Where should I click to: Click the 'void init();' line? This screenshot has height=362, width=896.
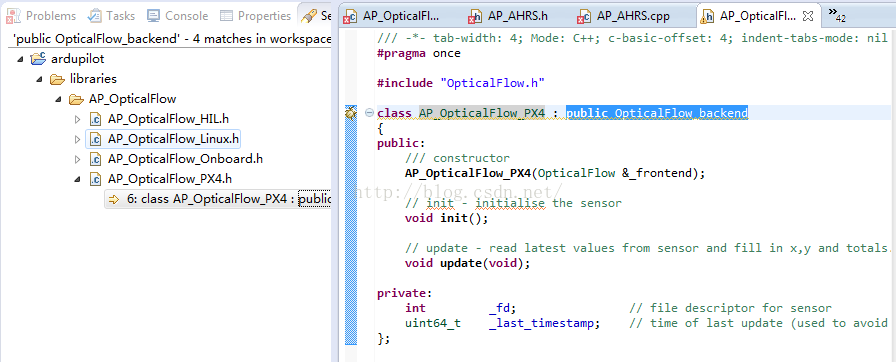coord(447,218)
